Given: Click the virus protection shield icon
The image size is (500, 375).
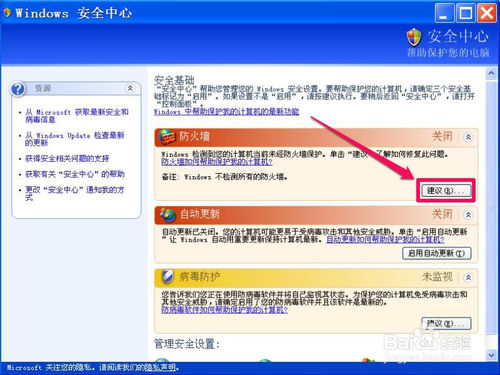Looking at the screenshot, I should 168,277.
